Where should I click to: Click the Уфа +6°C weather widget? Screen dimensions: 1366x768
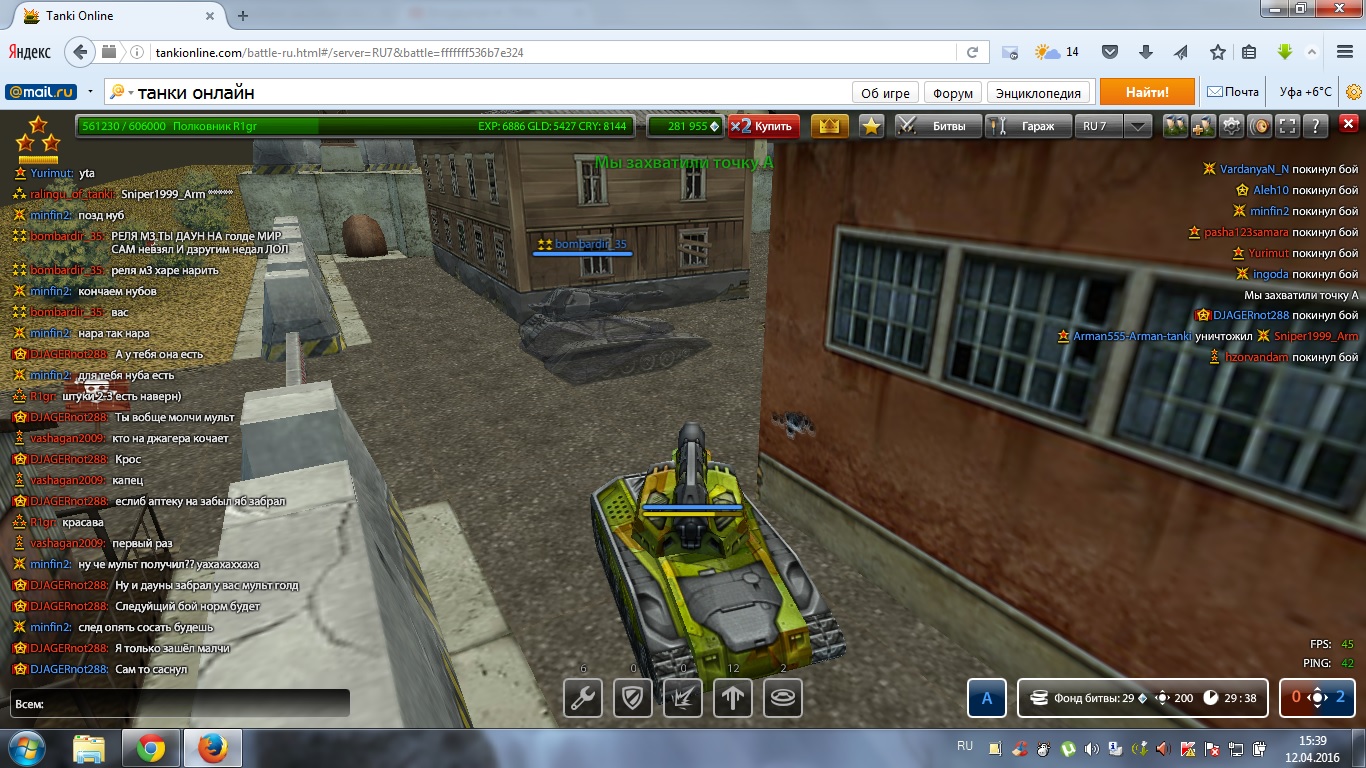(x=1305, y=92)
